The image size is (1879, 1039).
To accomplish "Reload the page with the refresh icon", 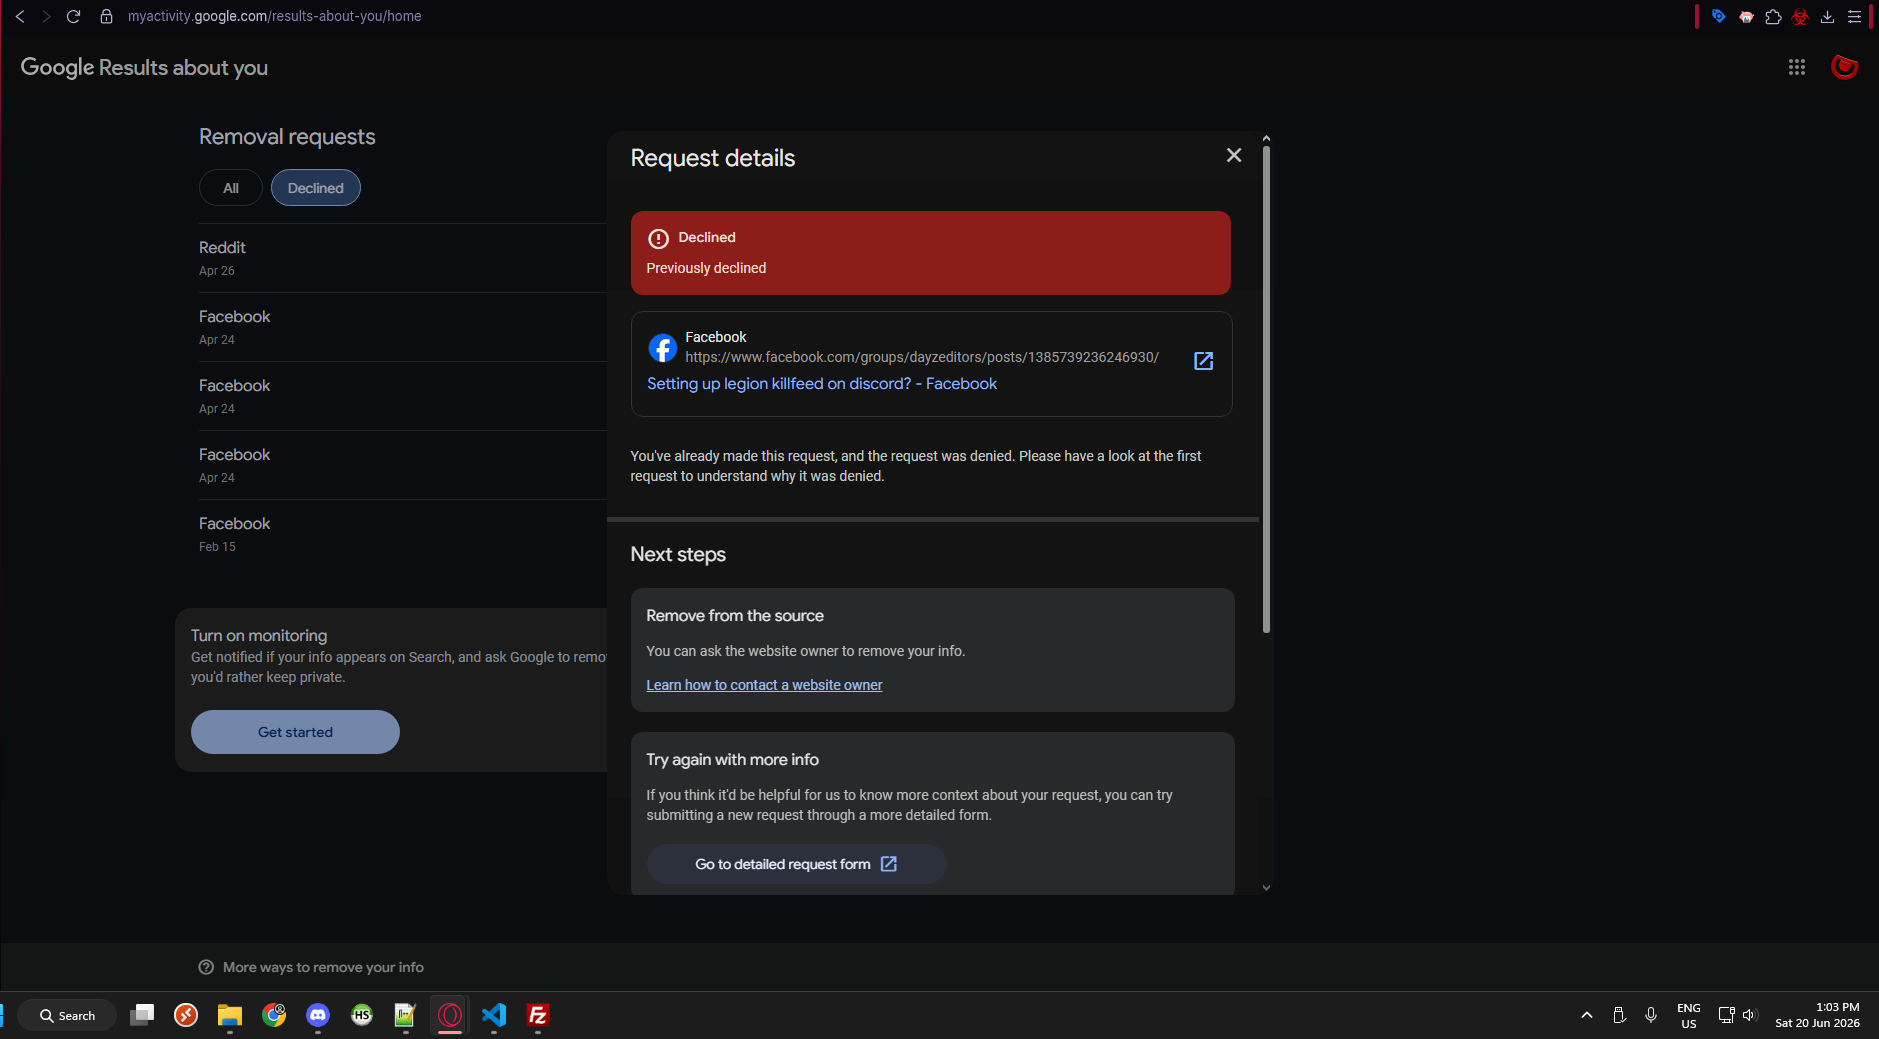I will [x=73, y=16].
